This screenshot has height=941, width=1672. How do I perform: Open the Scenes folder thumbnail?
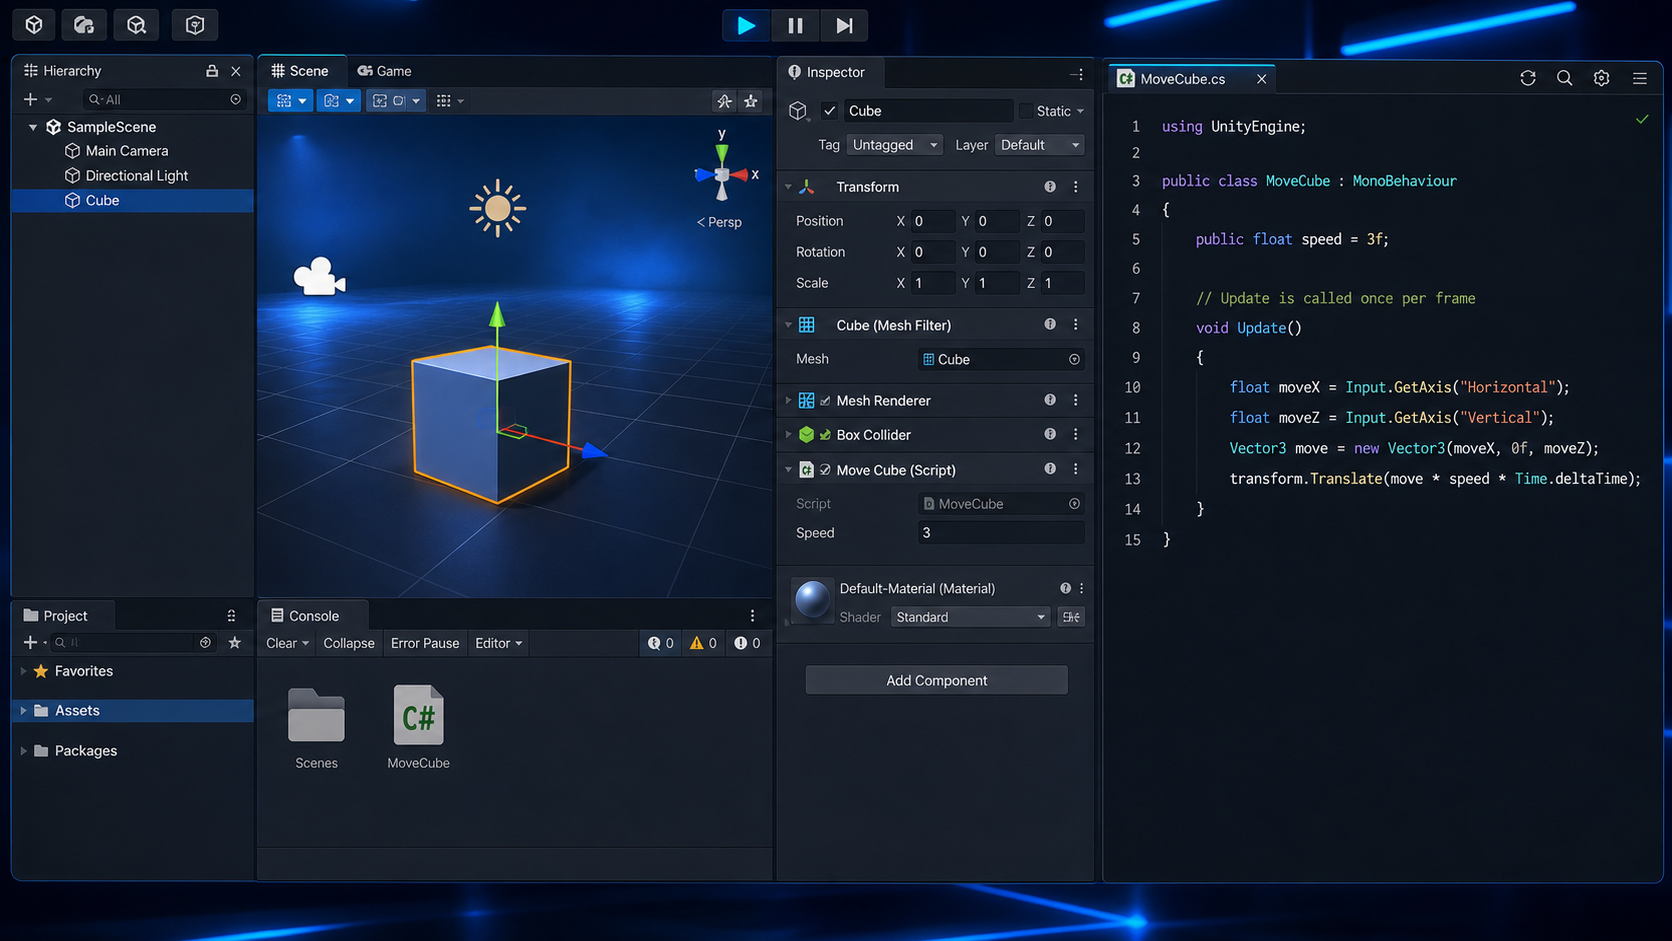click(x=316, y=716)
